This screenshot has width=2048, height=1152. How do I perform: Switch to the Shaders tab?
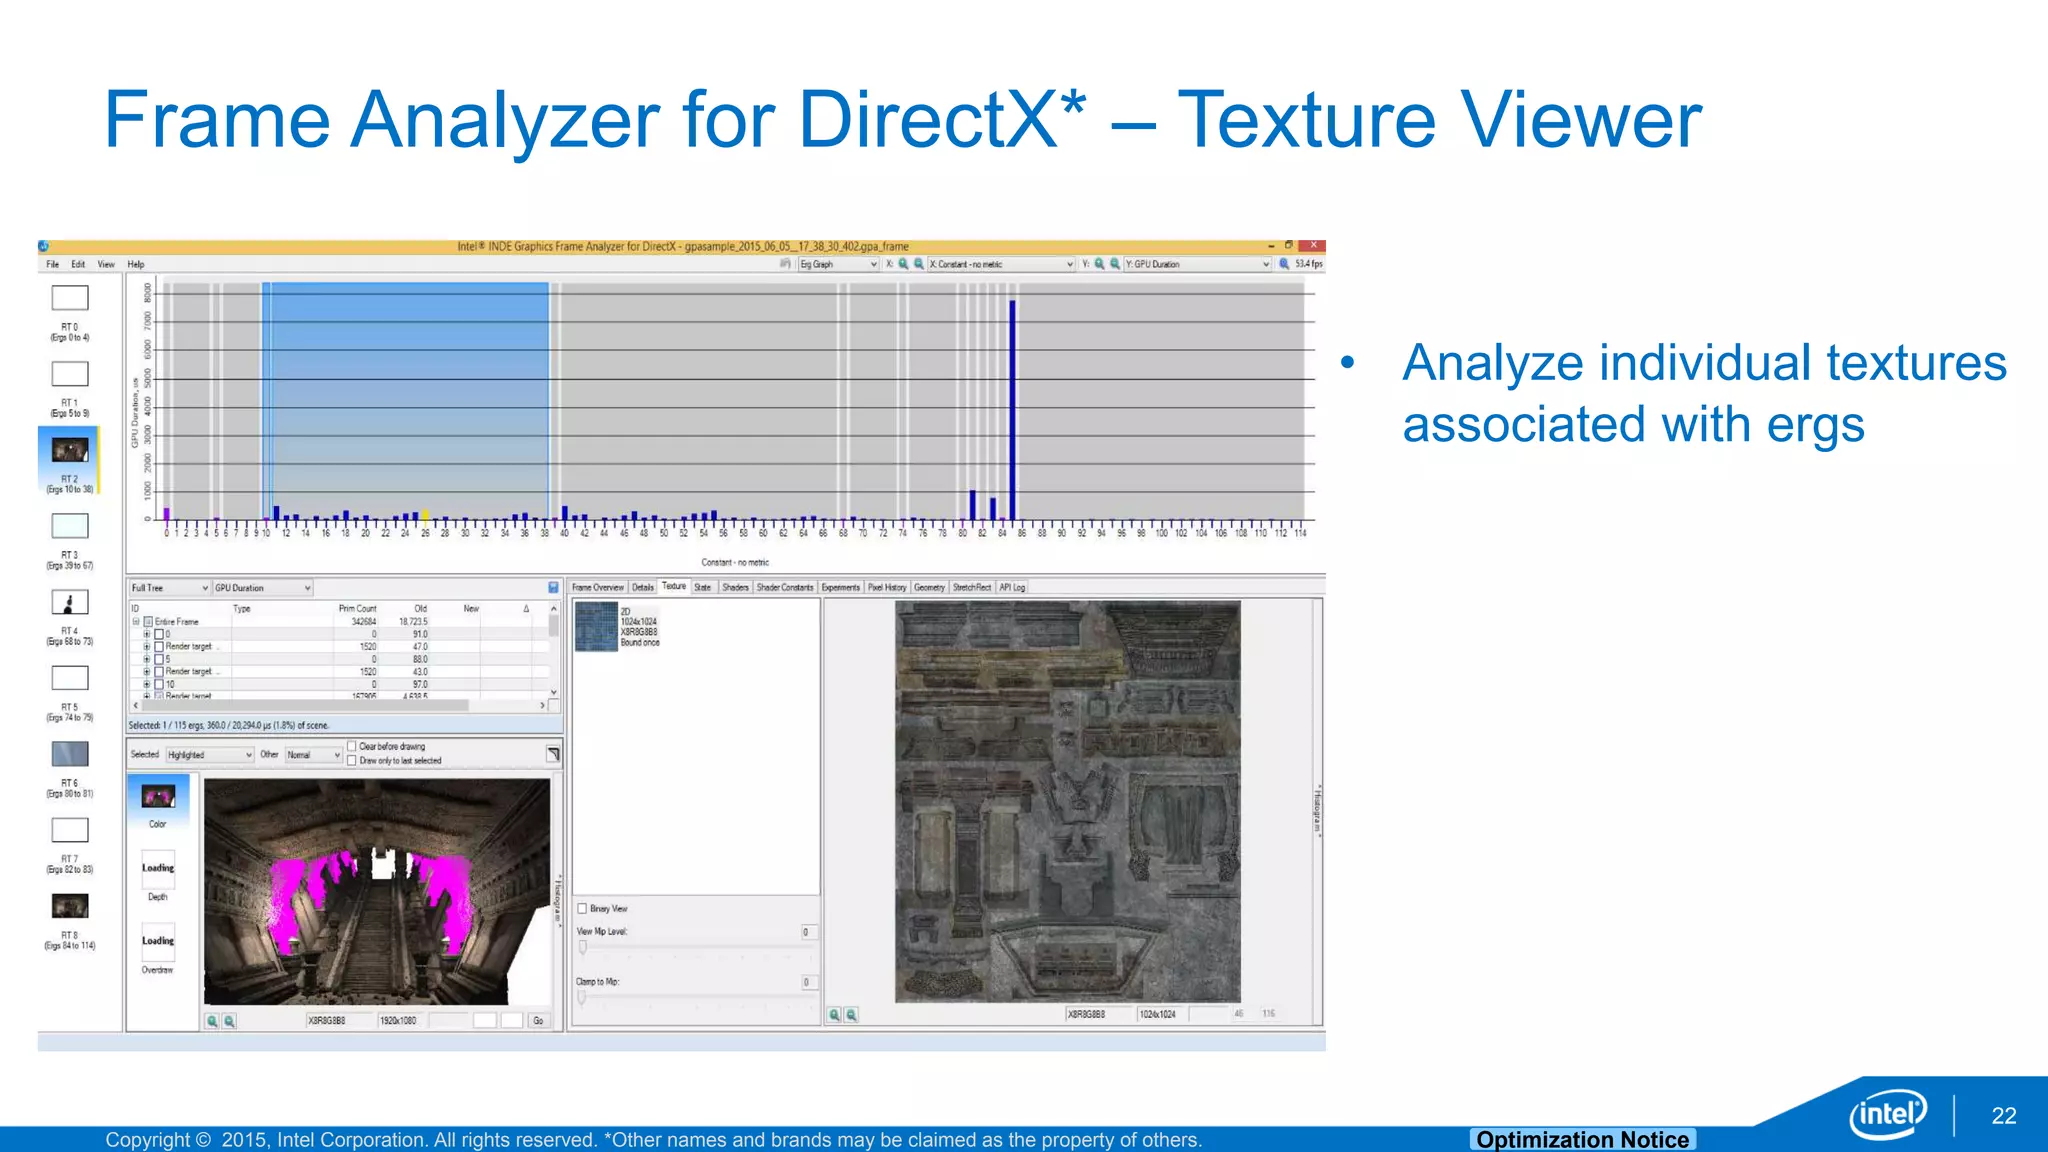pyautogui.click(x=736, y=588)
